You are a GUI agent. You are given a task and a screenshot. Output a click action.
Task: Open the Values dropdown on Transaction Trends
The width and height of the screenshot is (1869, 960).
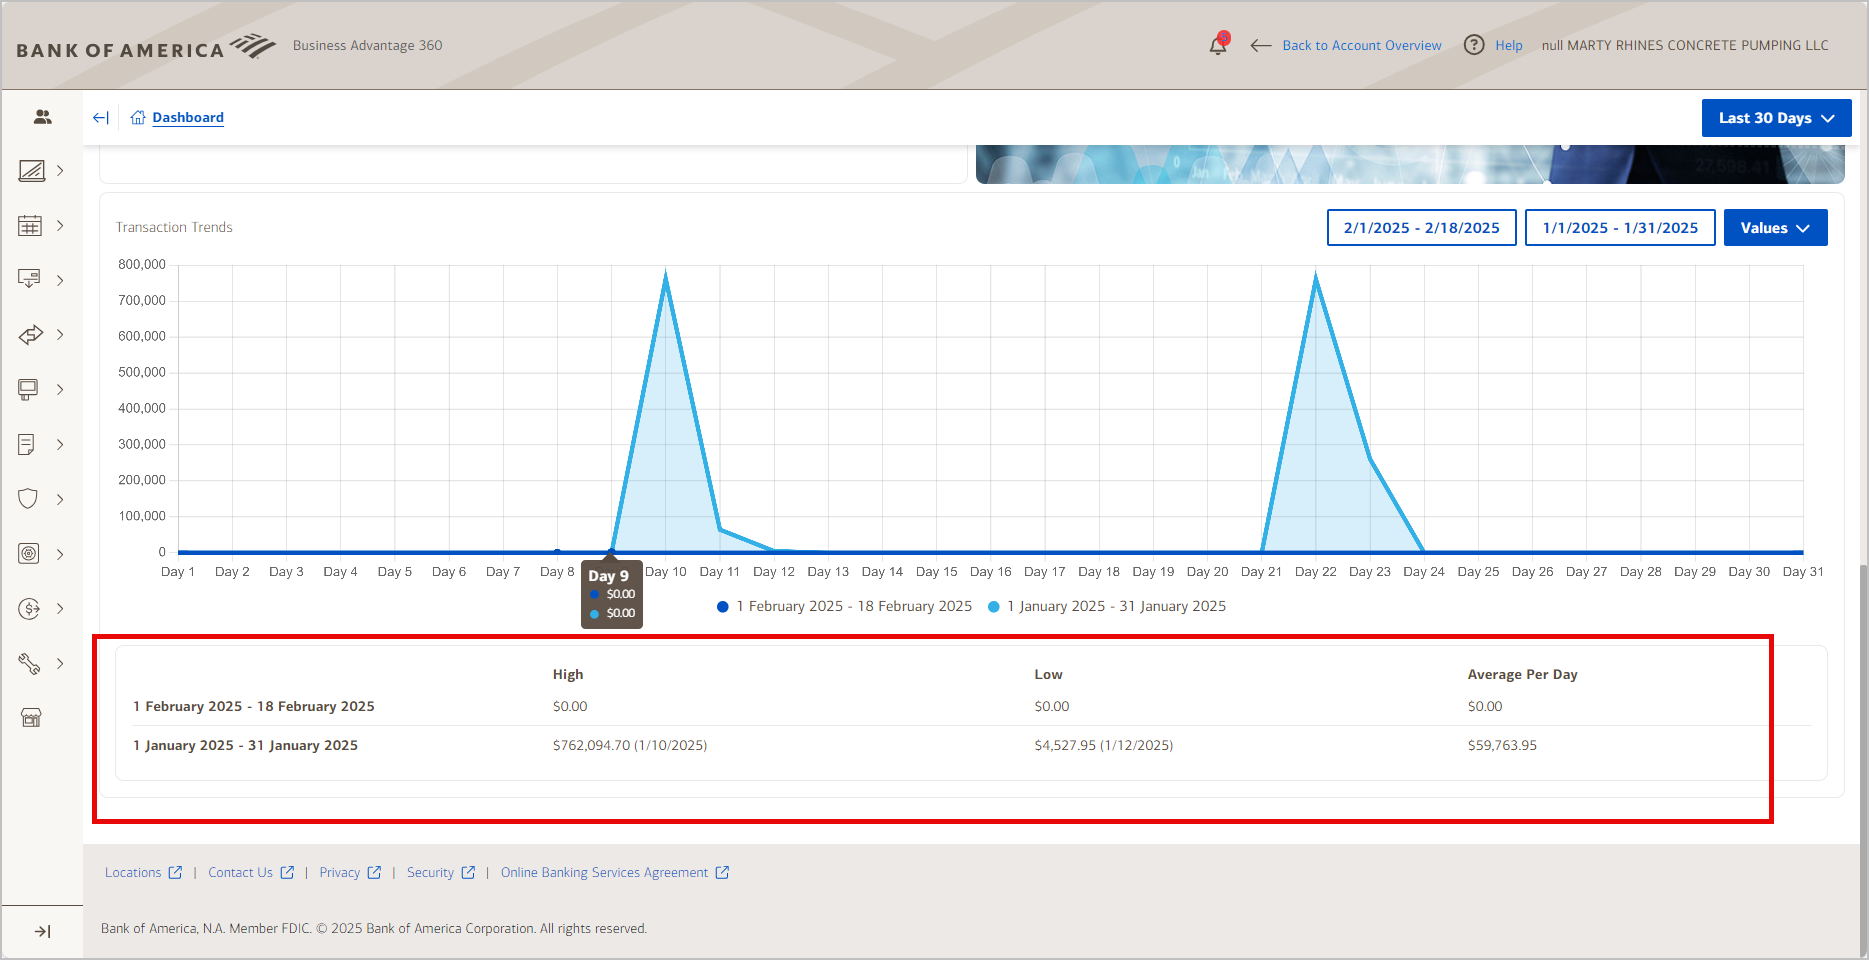point(1775,227)
